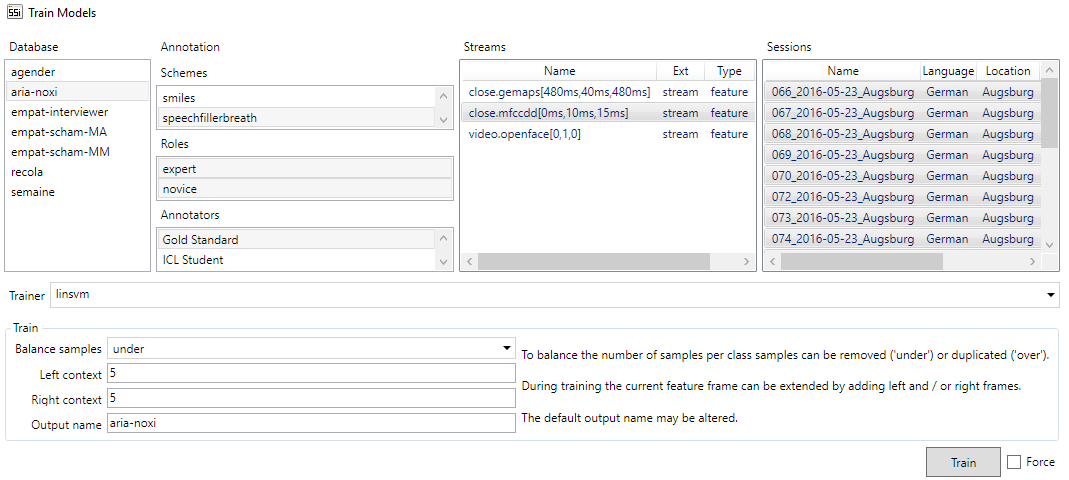Select the recola database entry

pyautogui.click(x=27, y=172)
